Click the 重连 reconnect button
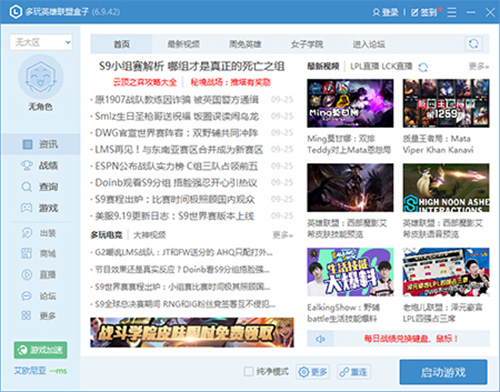The image size is (500, 392). [353, 372]
